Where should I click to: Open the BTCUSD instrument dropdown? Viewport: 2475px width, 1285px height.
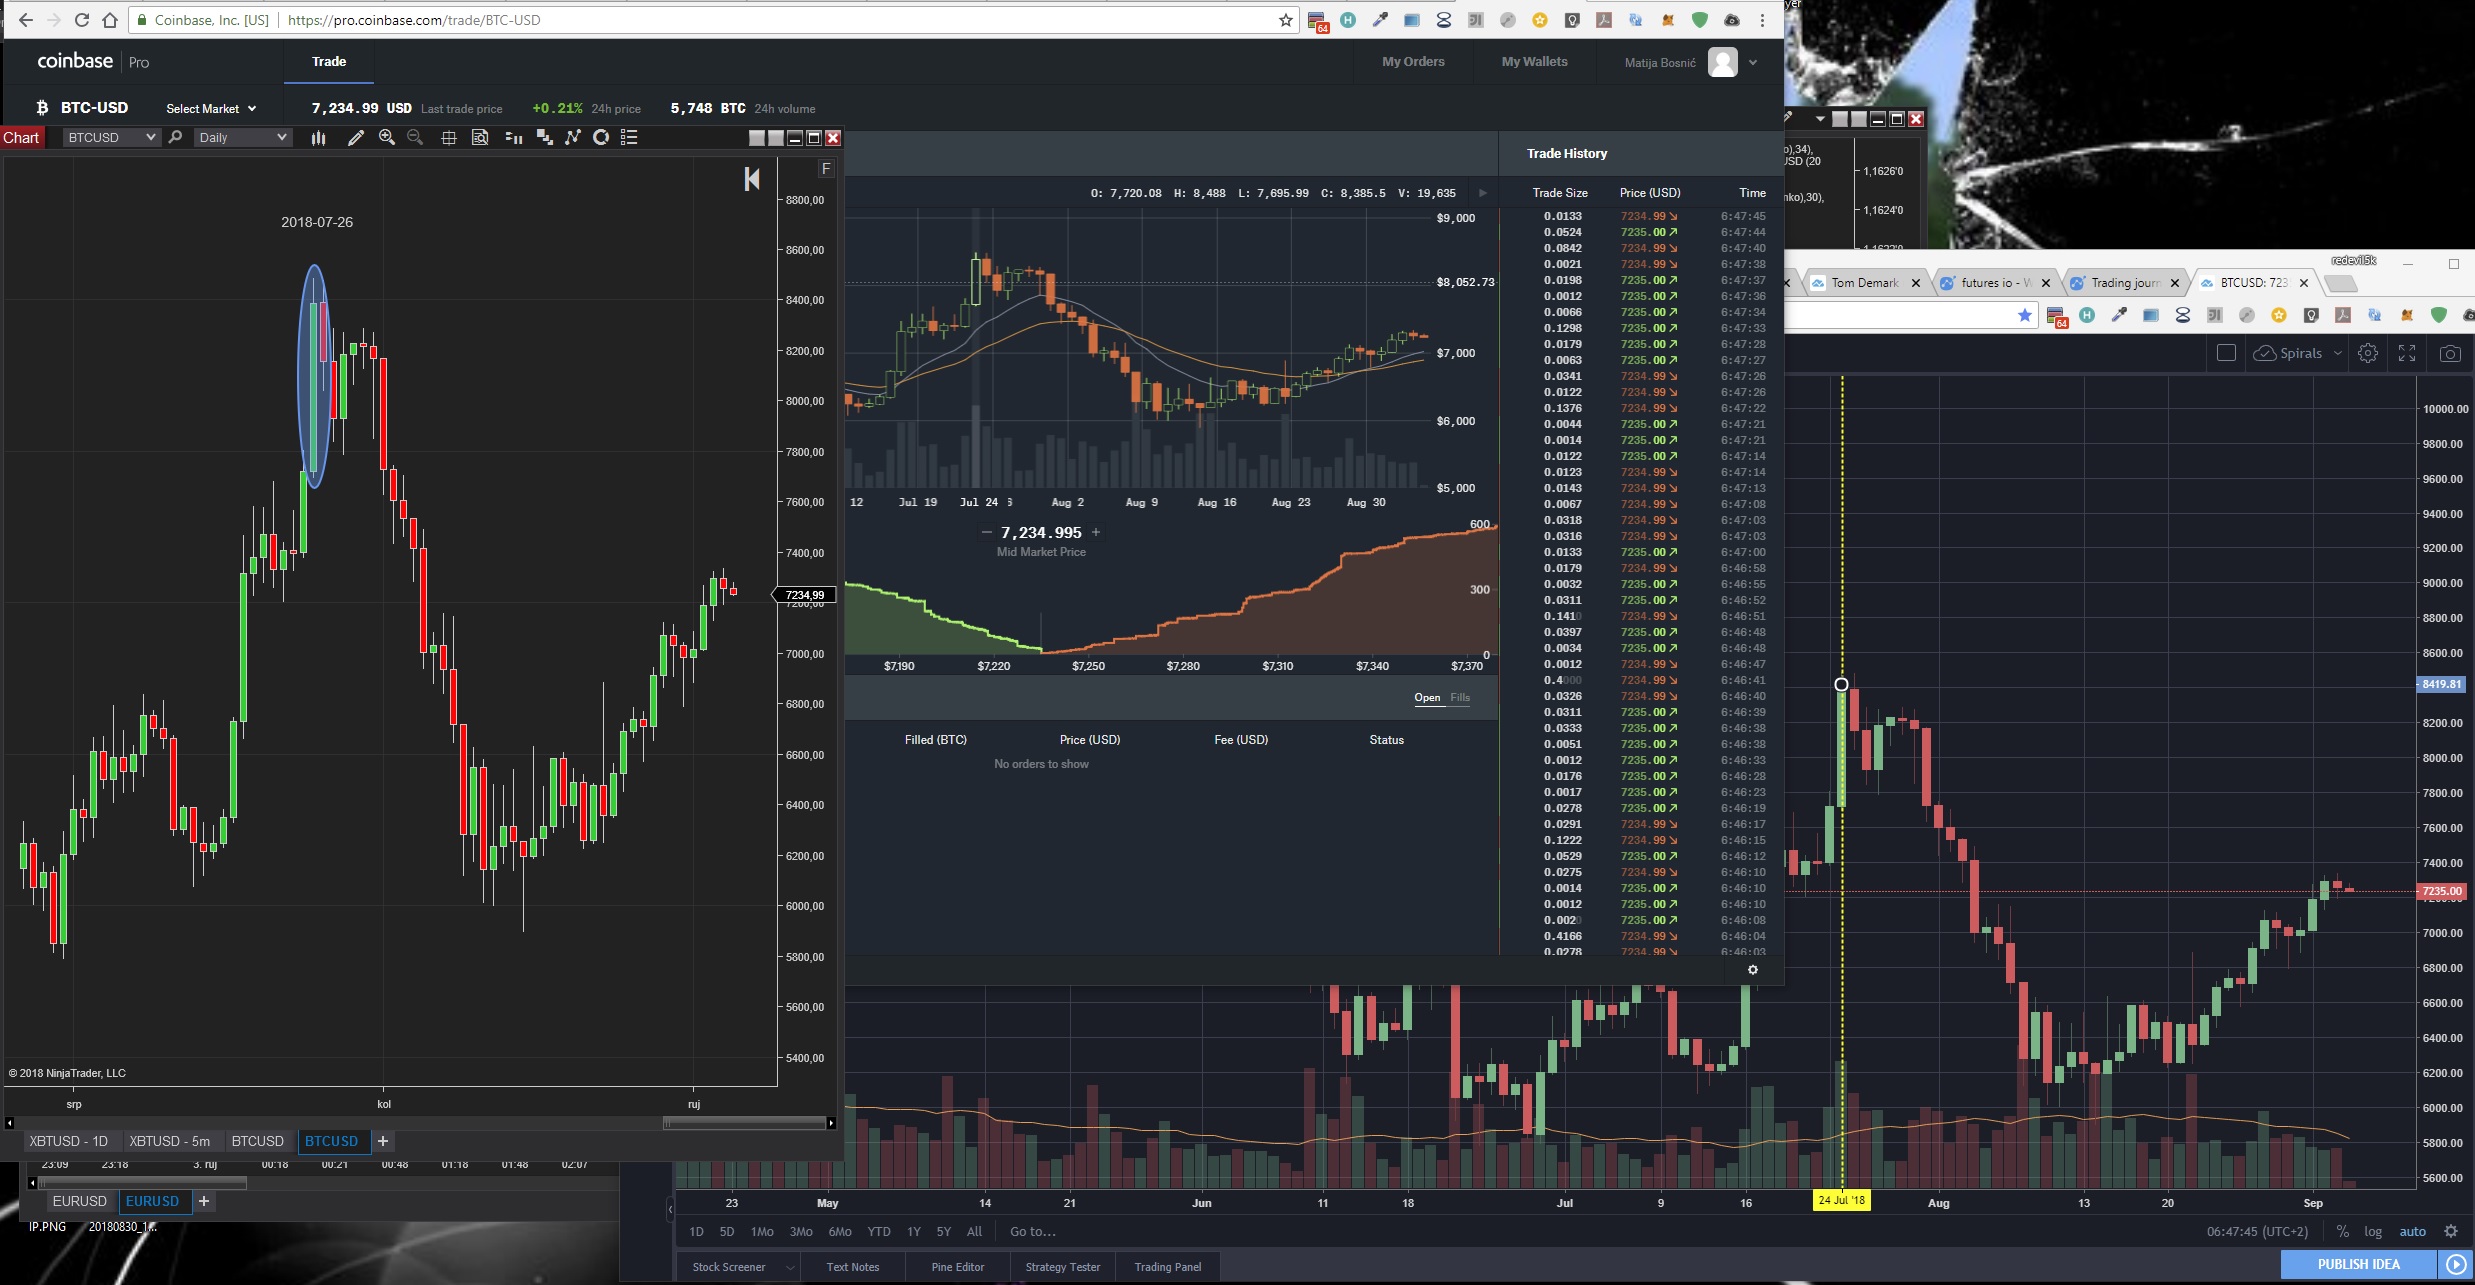click(x=110, y=138)
